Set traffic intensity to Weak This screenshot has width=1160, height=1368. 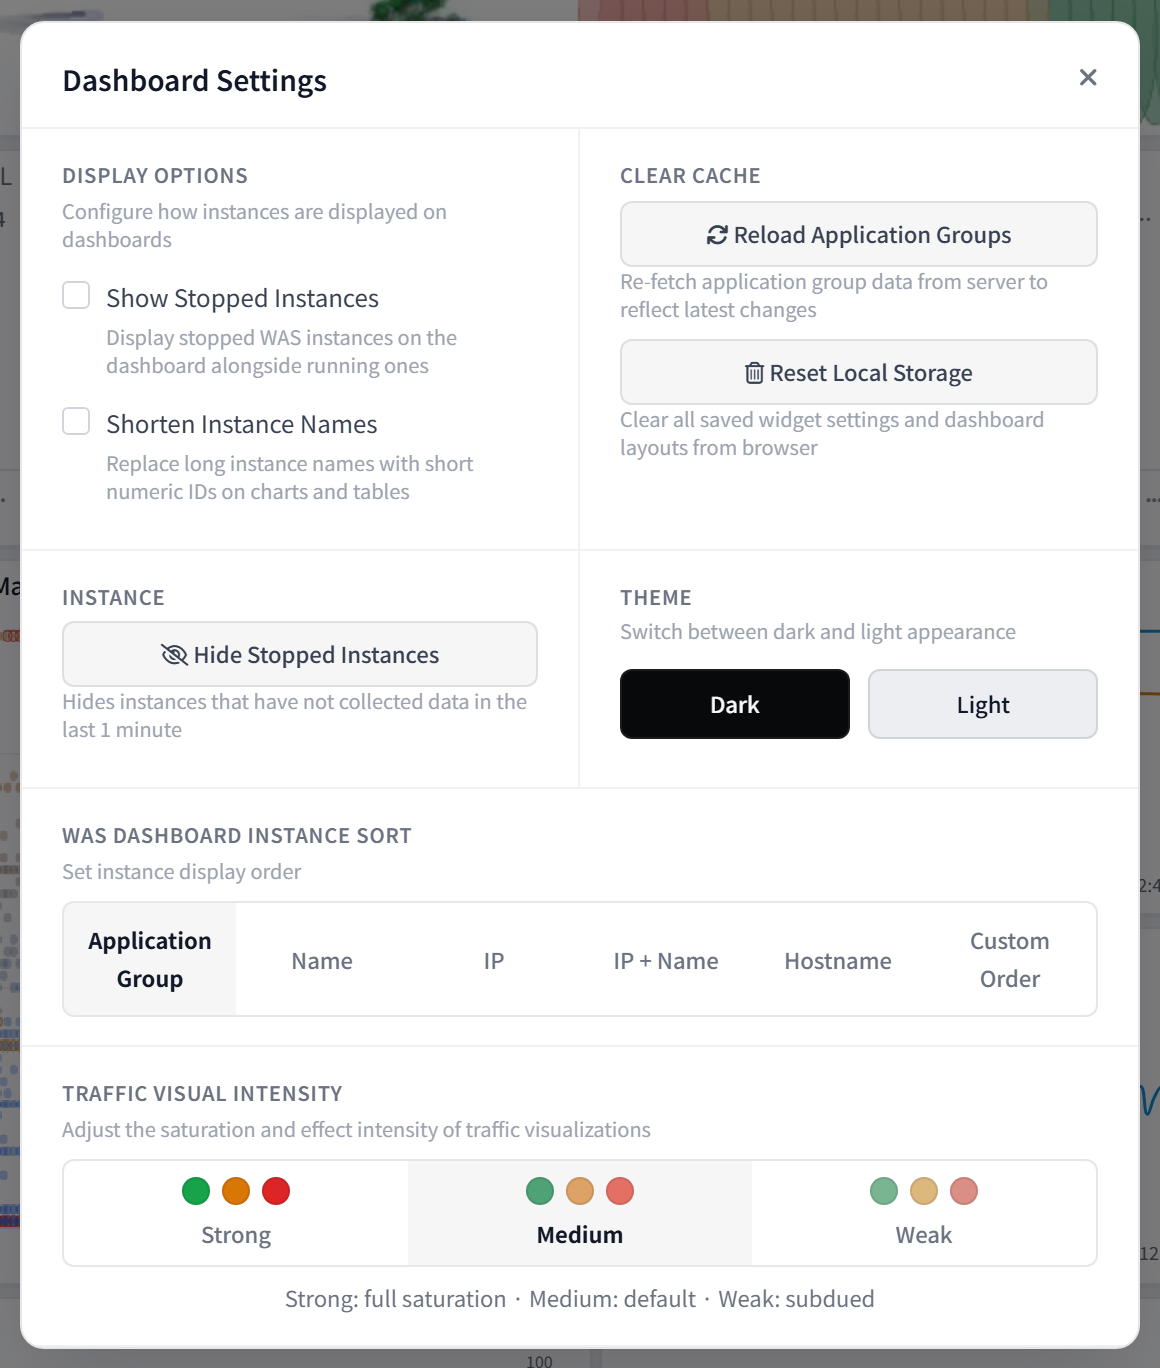coord(924,1213)
